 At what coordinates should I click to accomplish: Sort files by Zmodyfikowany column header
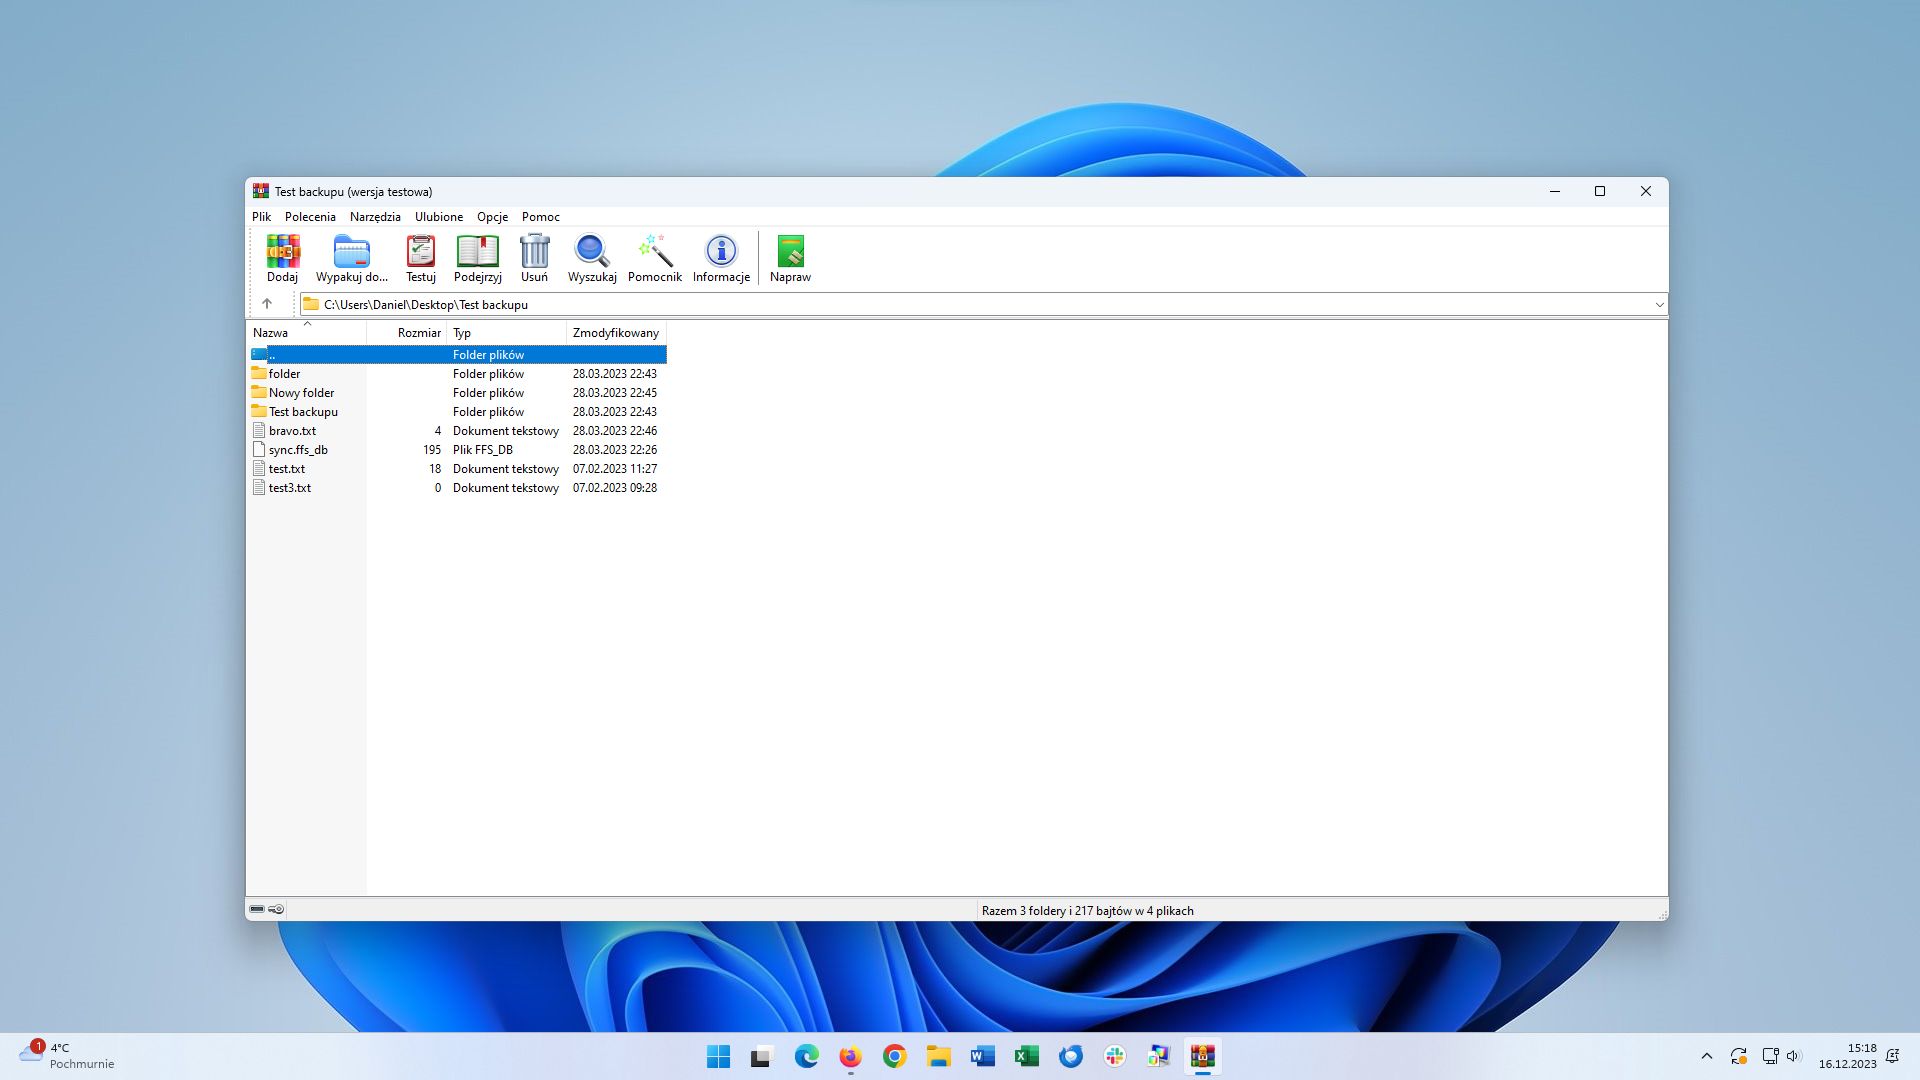tap(615, 333)
